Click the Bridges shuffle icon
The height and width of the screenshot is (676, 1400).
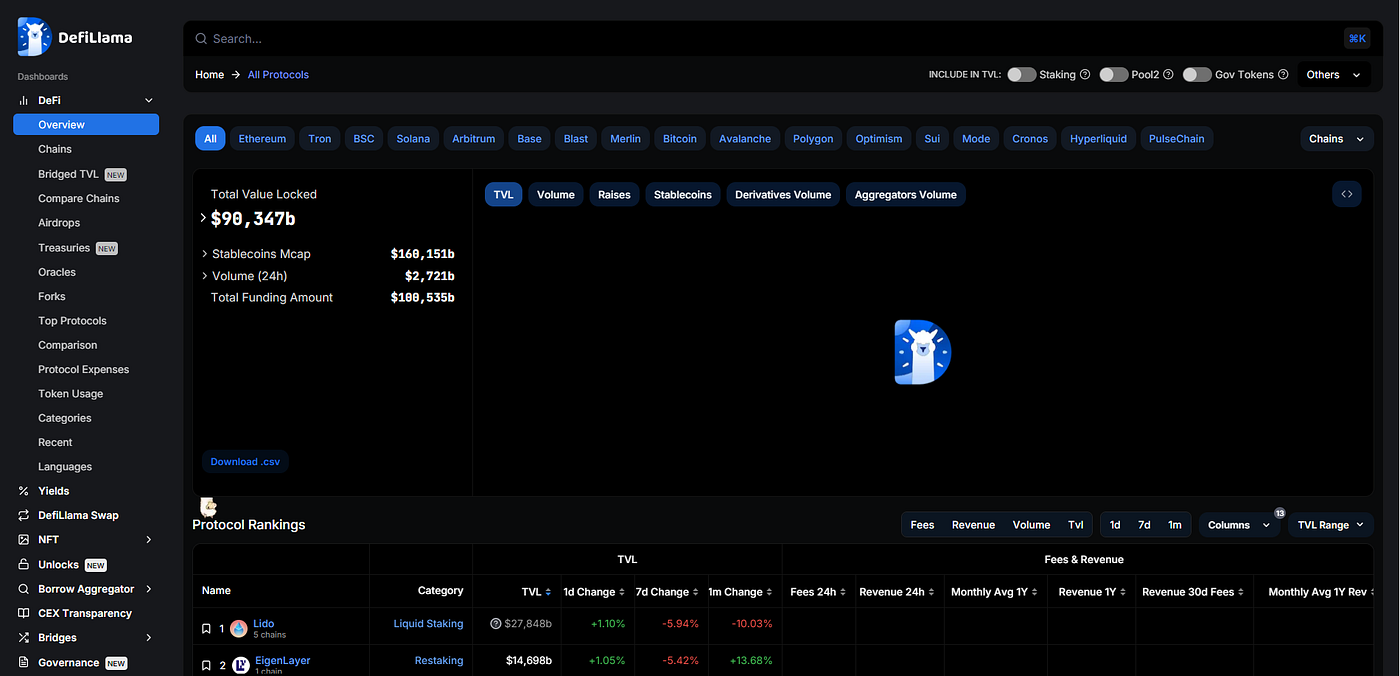pyautogui.click(x=23, y=638)
